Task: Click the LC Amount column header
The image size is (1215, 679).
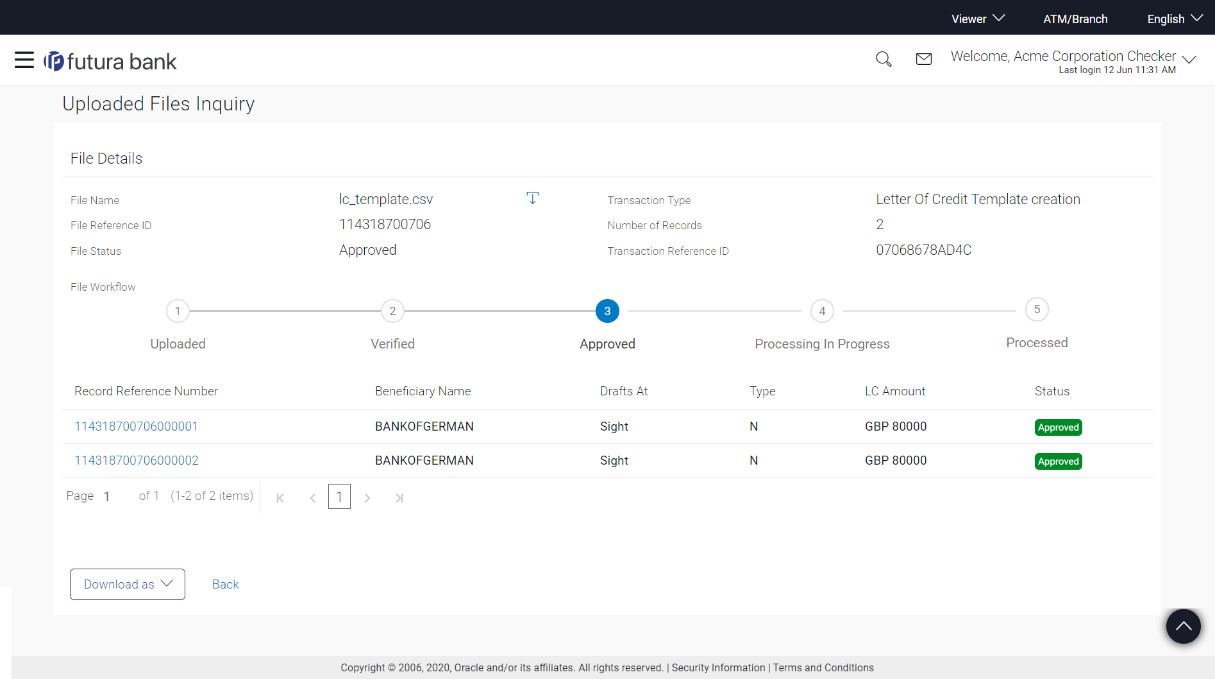Action: (x=895, y=391)
